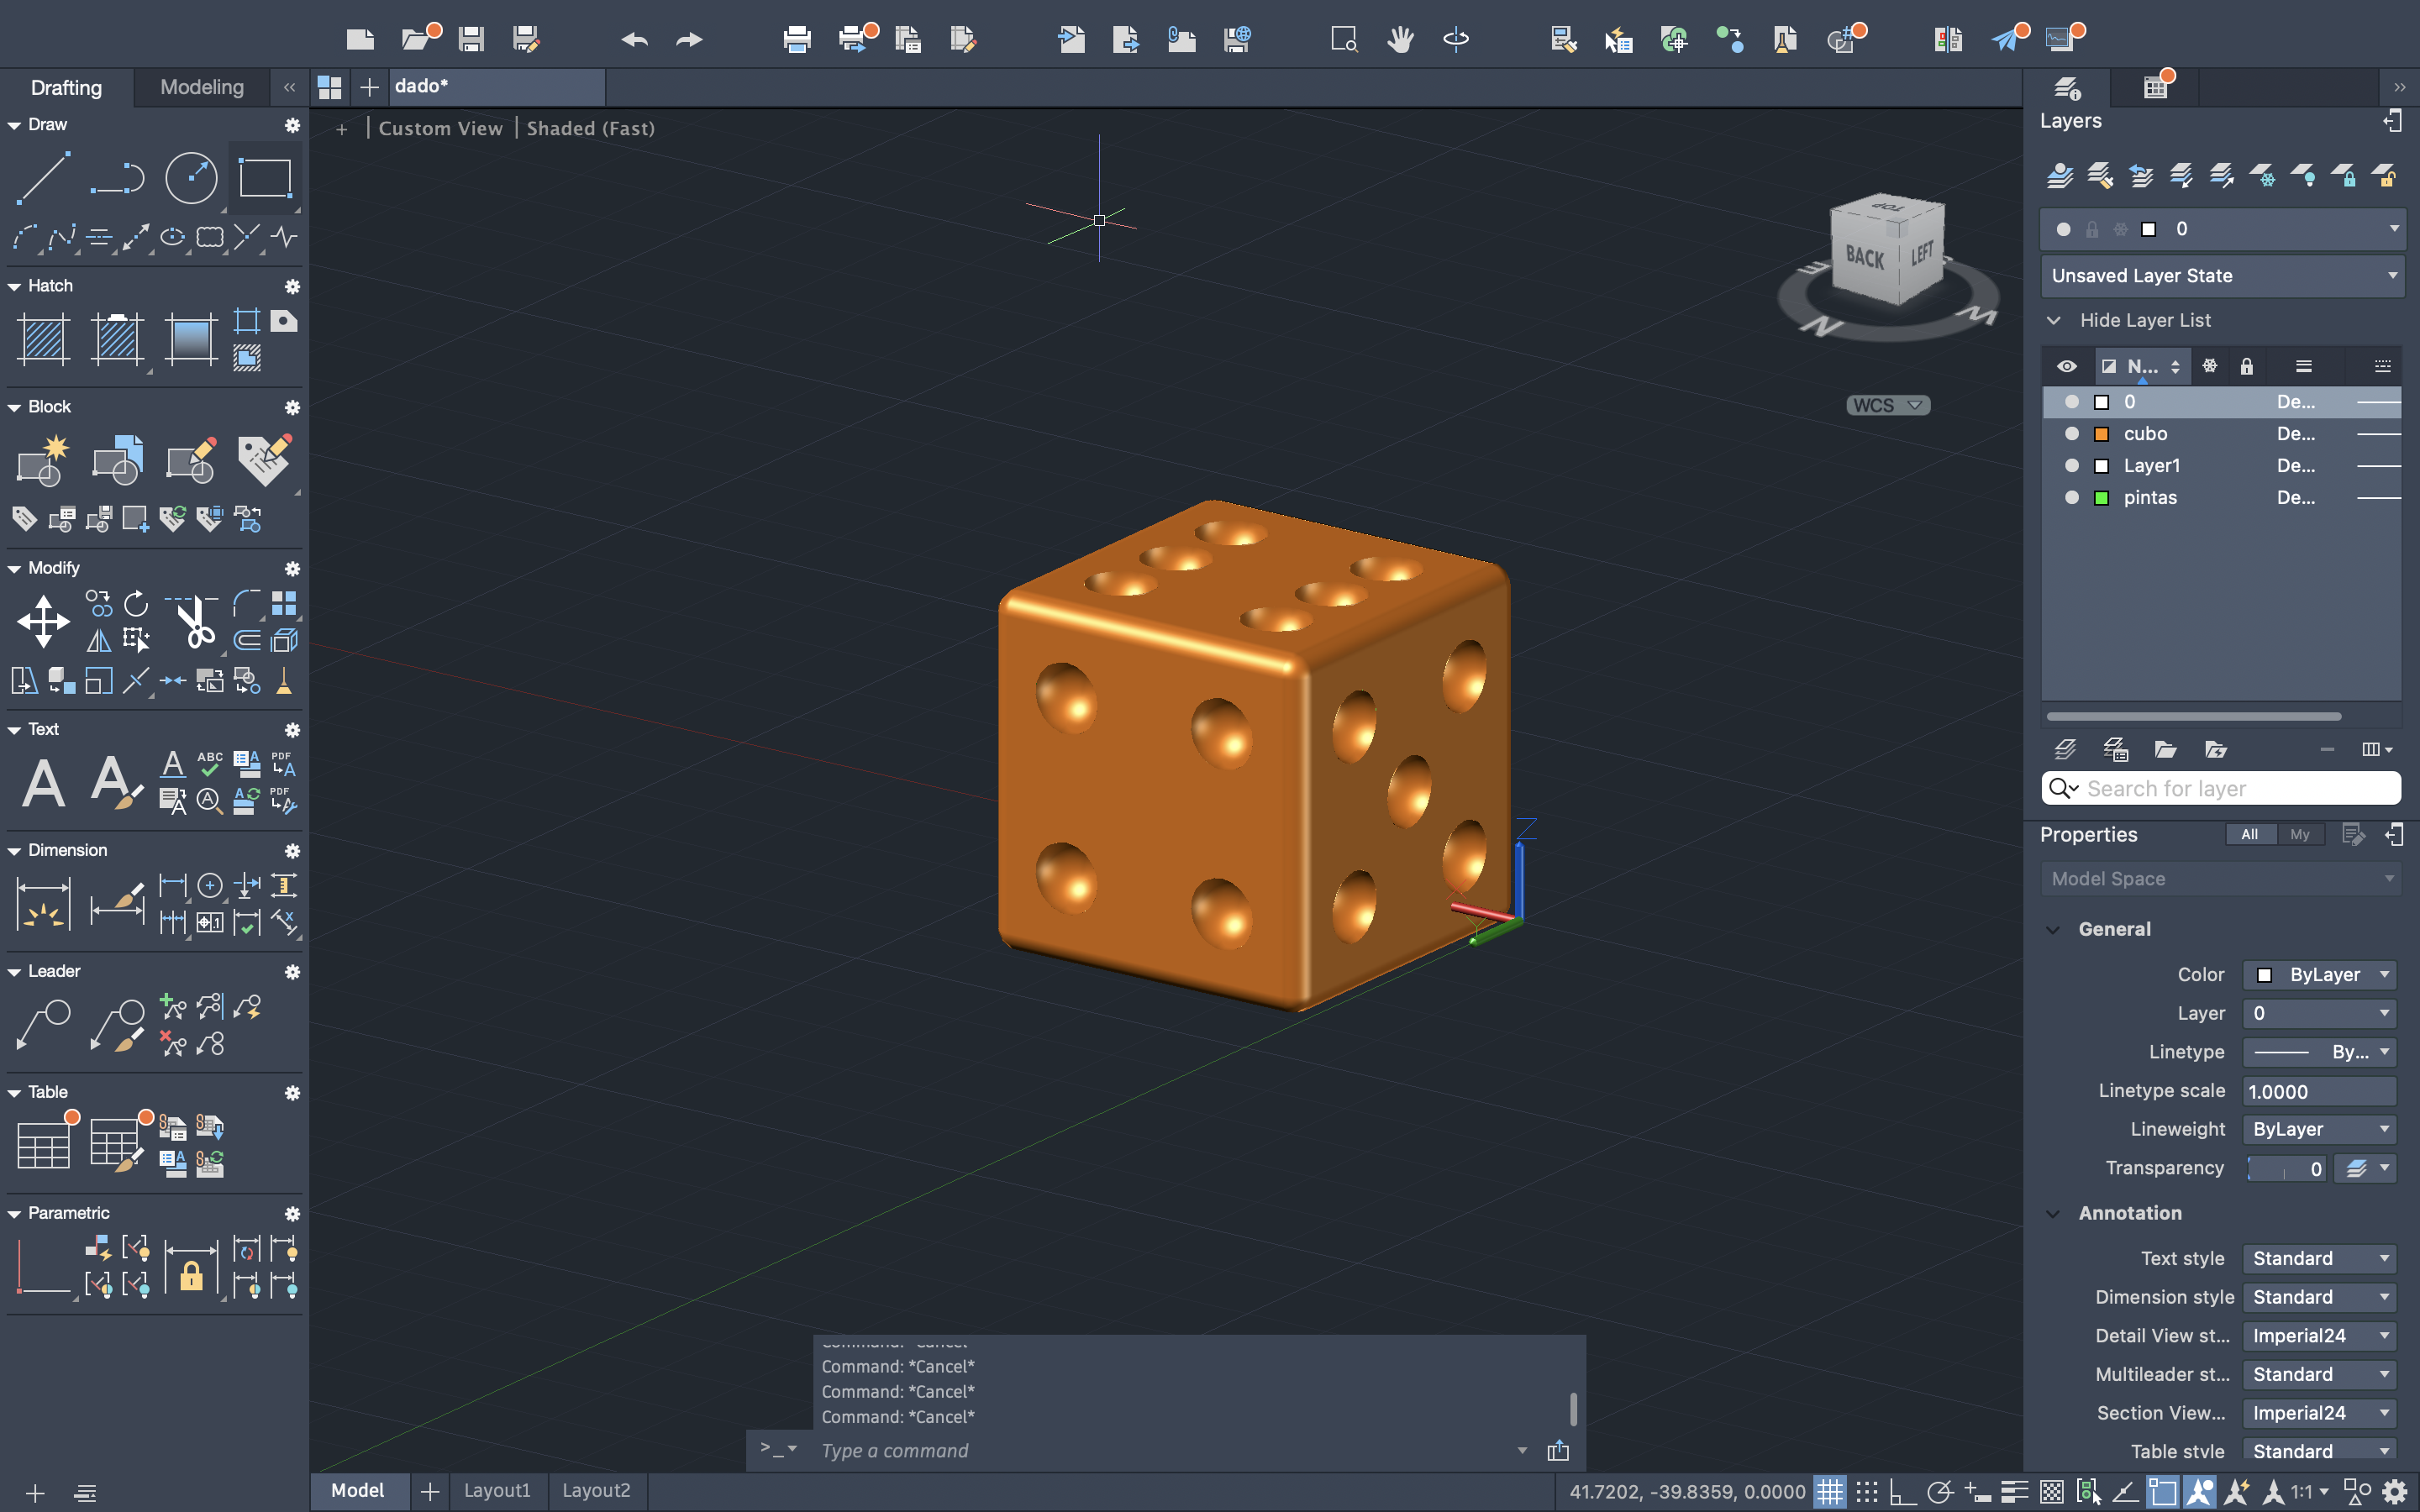Open the Unsaved Layer State dropdown

[2221, 276]
